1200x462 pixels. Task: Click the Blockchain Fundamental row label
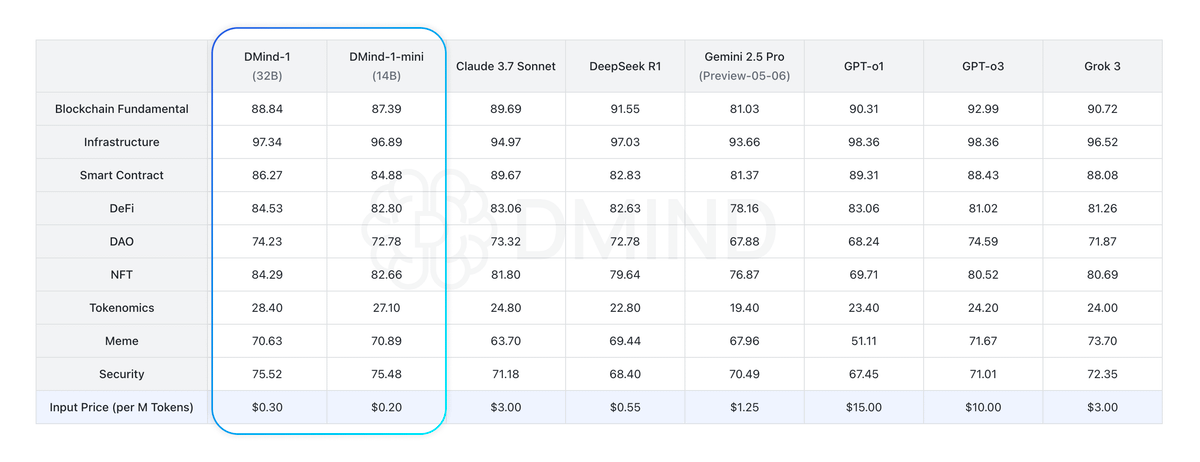coord(122,108)
